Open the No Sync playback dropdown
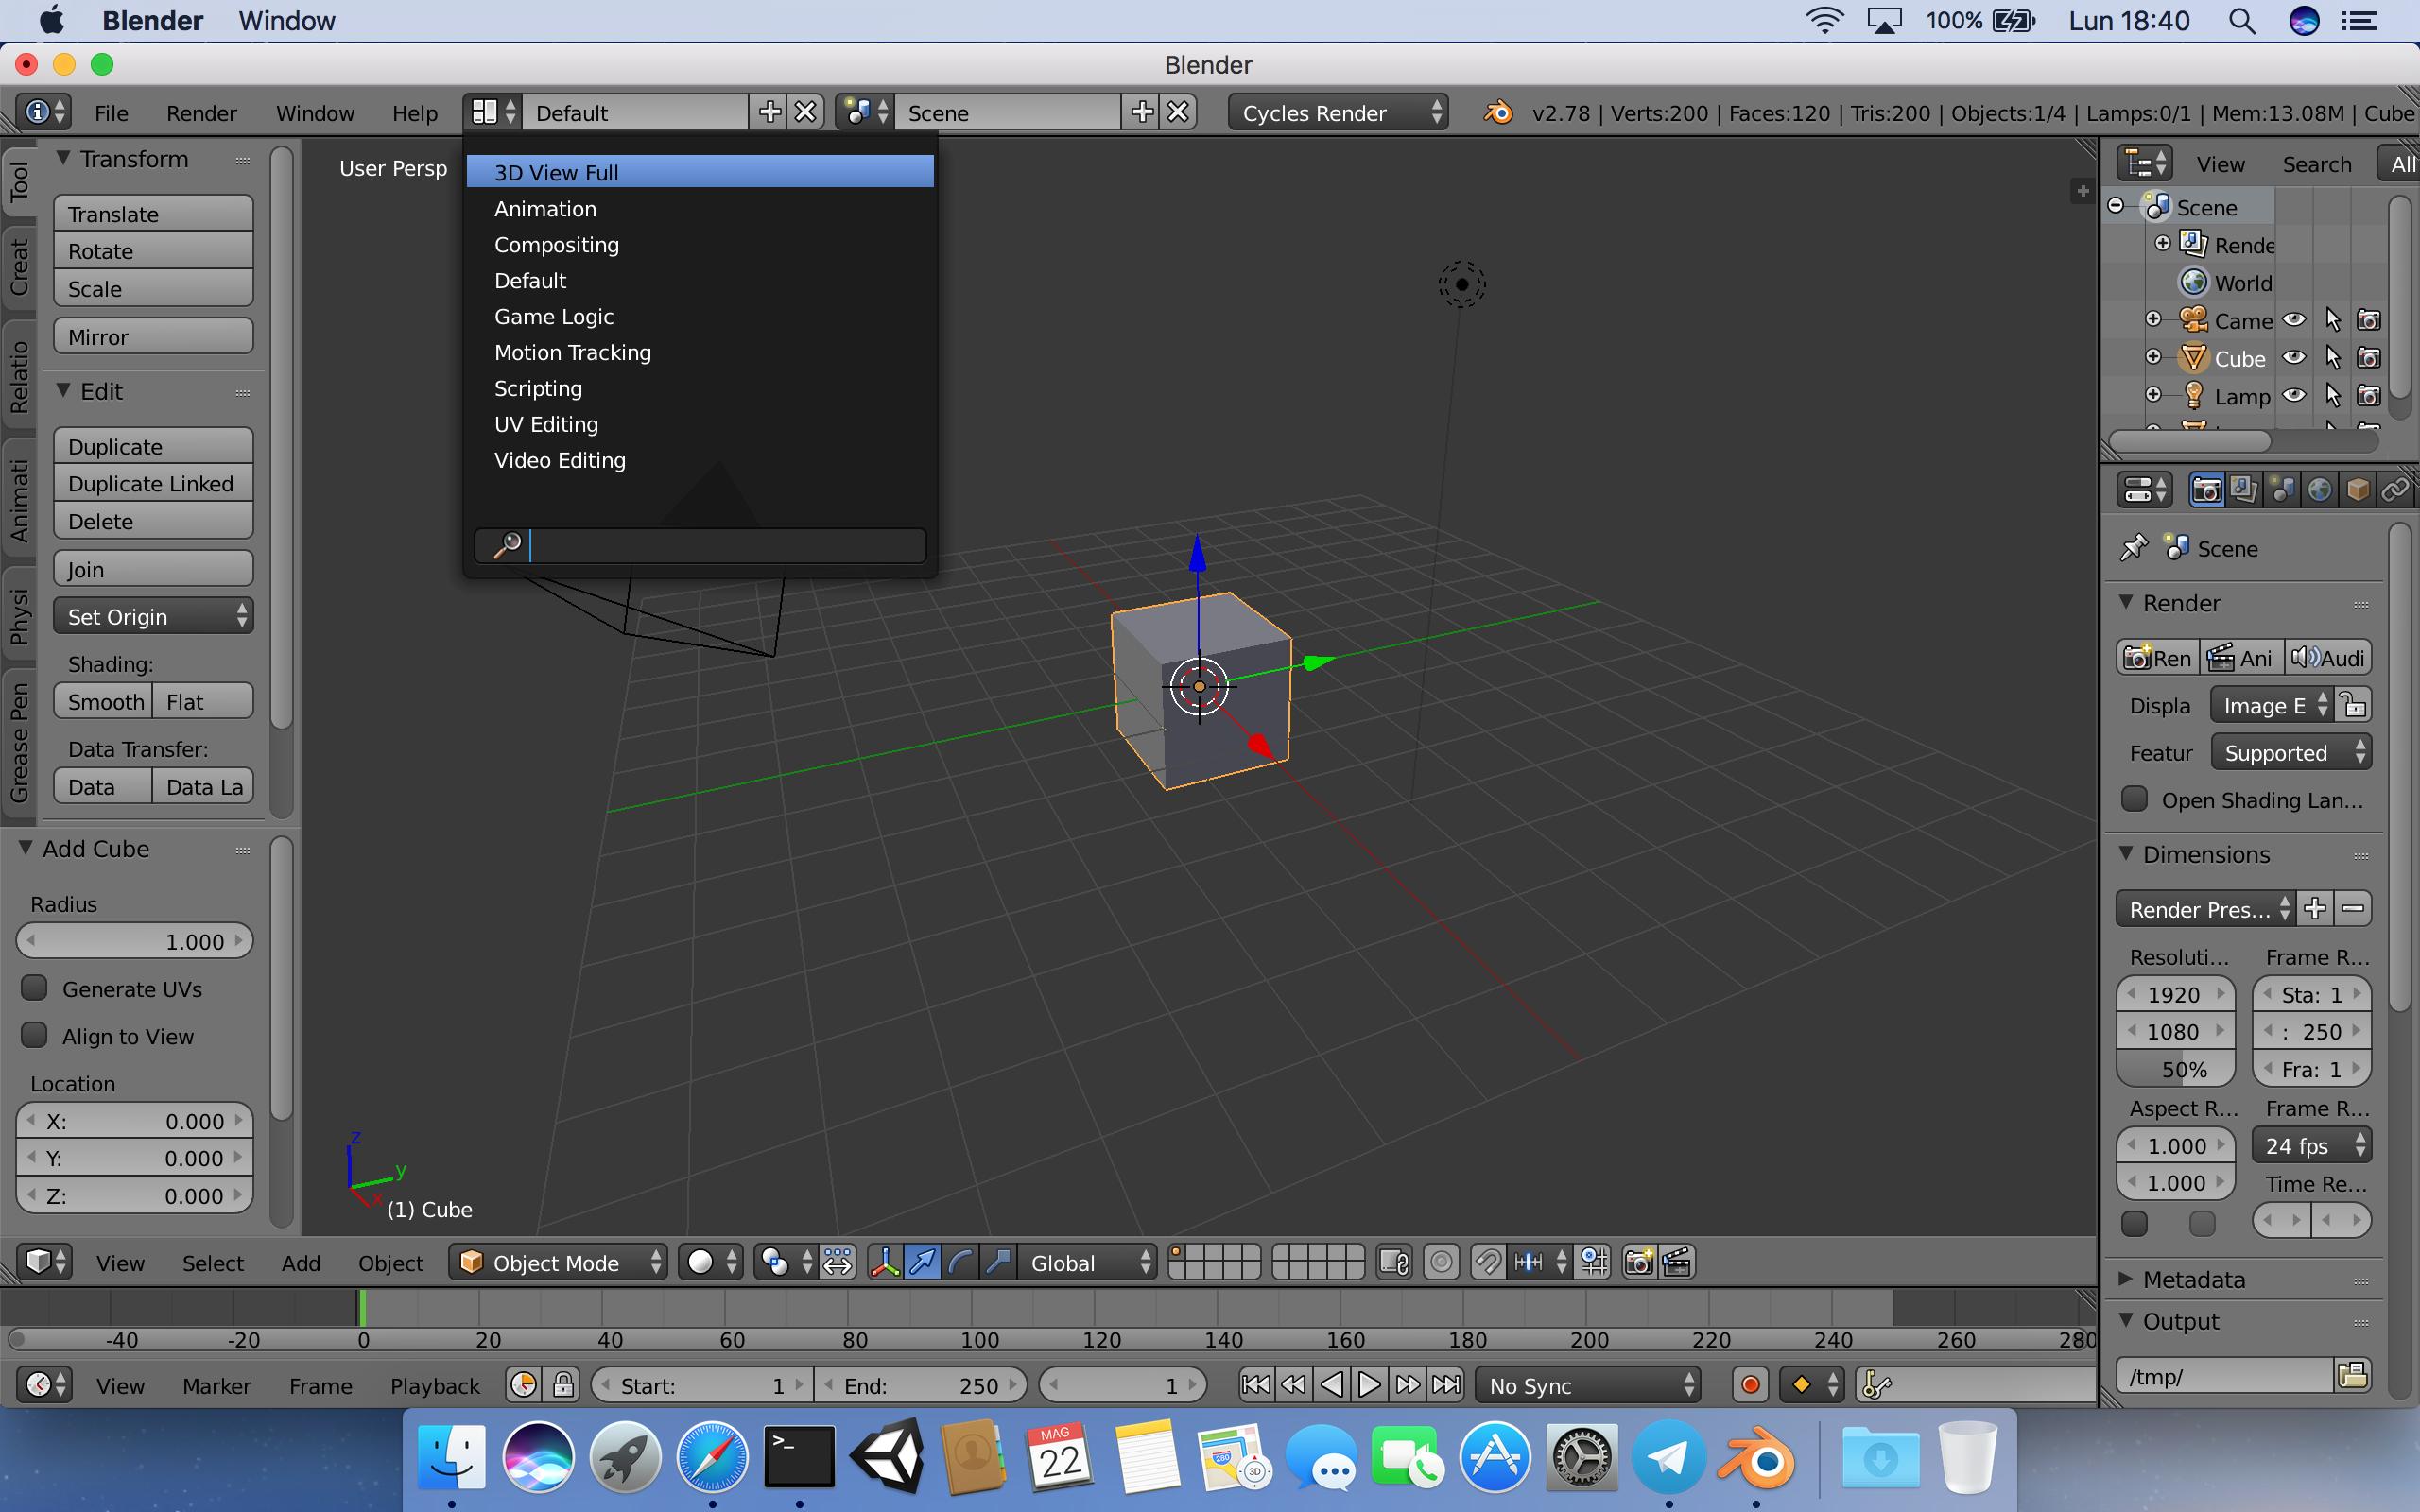 tap(1588, 1385)
